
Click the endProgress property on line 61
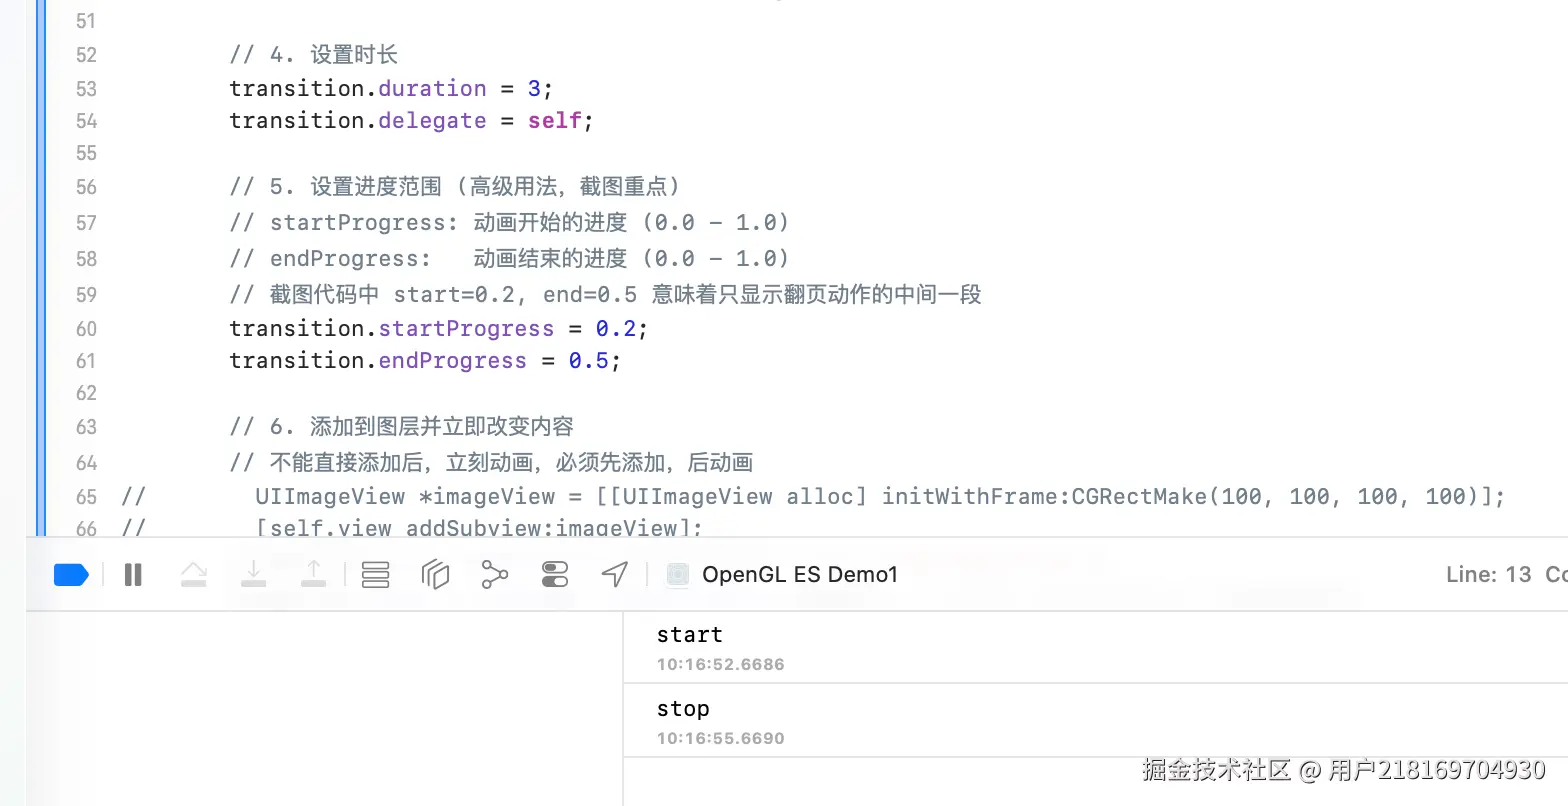(x=452, y=360)
